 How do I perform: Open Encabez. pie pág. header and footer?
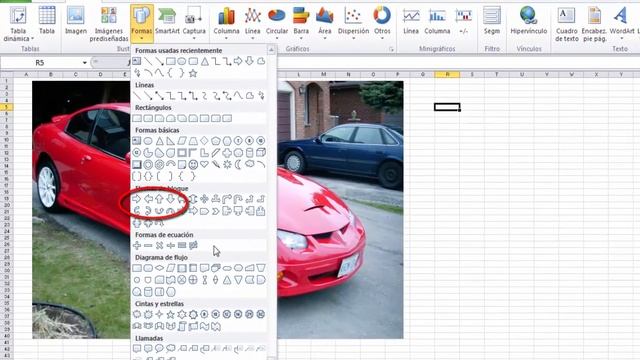(594, 24)
